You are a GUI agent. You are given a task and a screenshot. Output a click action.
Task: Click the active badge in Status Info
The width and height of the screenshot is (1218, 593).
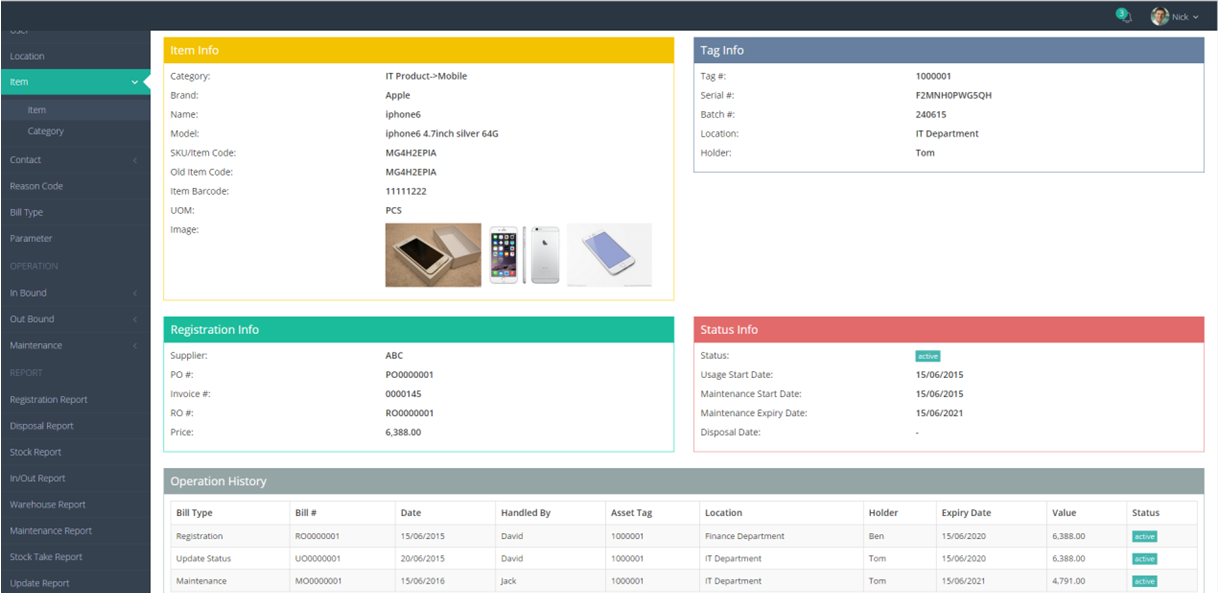coord(928,356)
